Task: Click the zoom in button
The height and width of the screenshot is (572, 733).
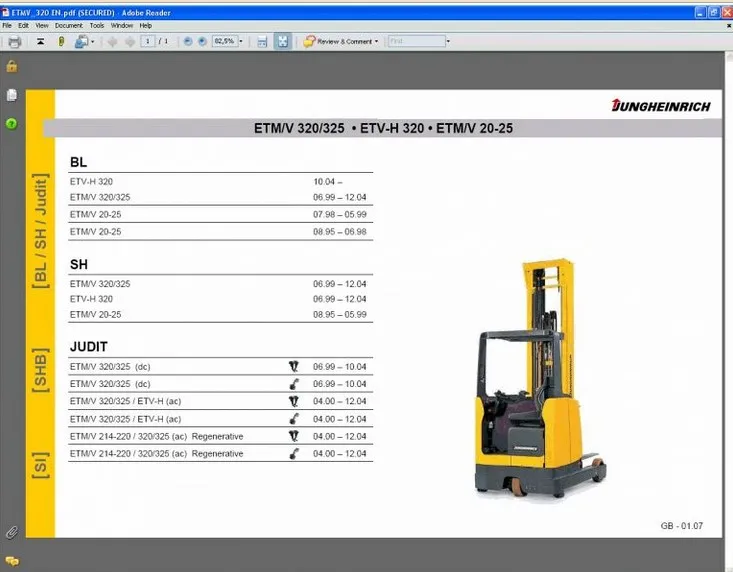Action: (202, 41)
